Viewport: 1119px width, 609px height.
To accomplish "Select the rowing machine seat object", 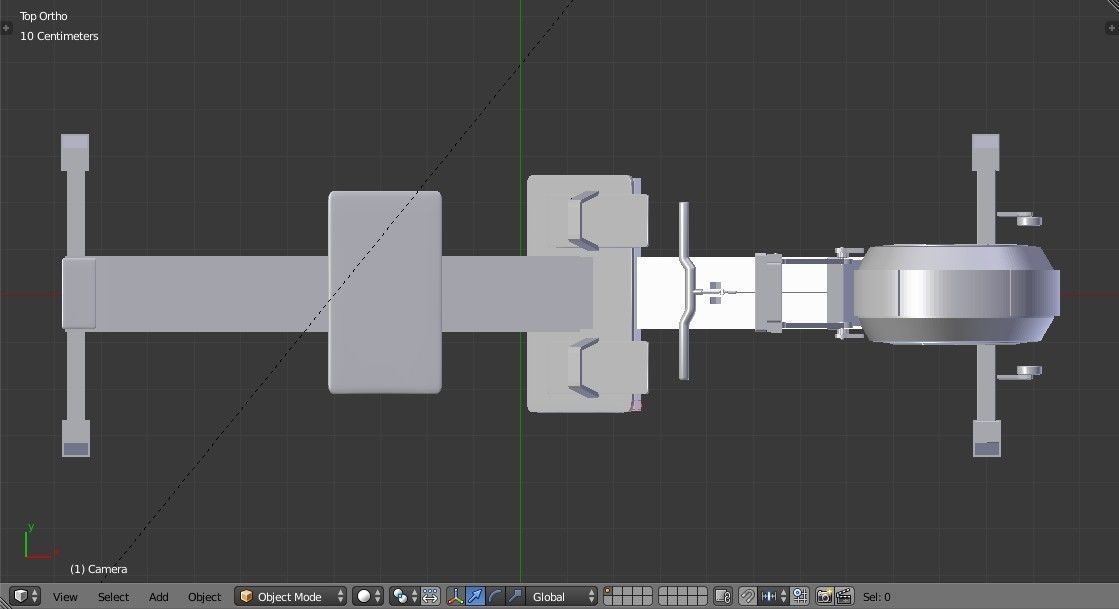I will 385,292.
